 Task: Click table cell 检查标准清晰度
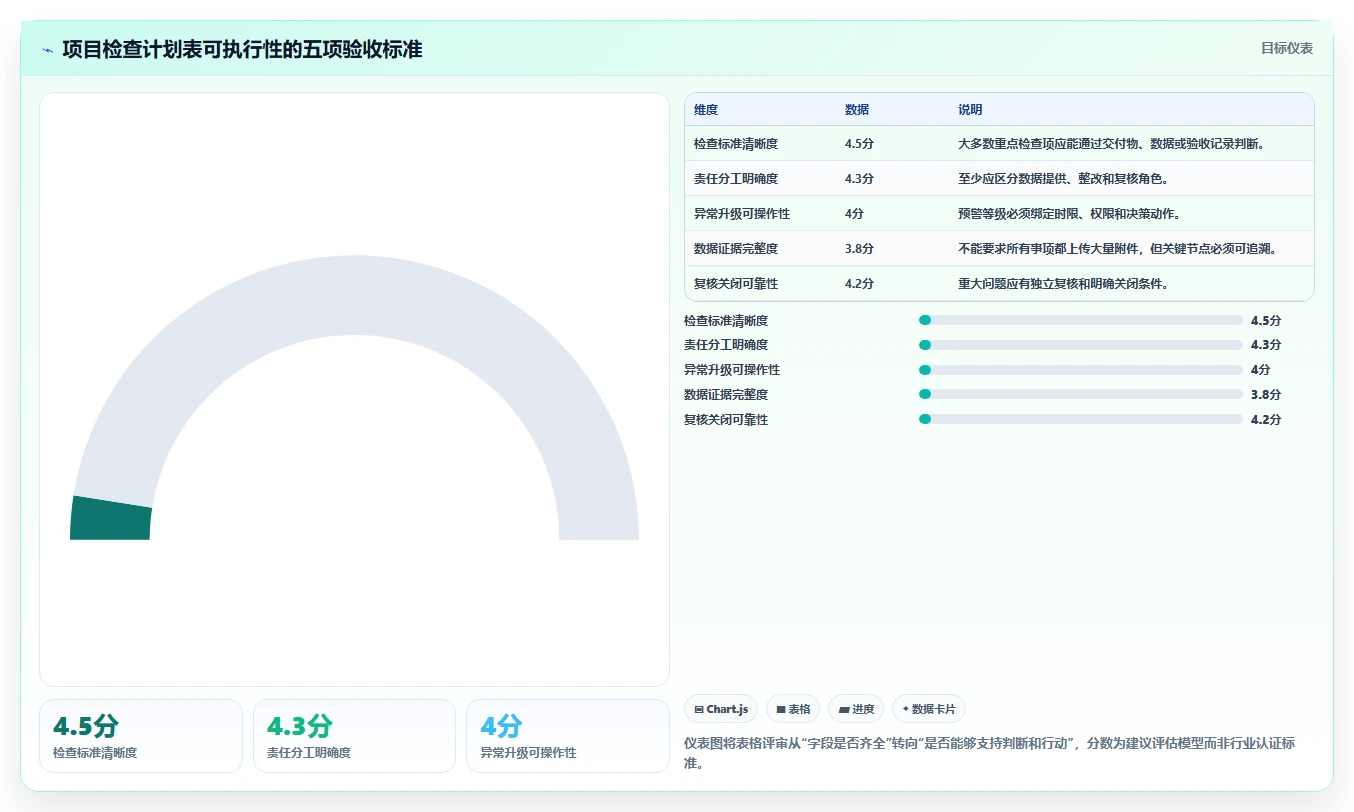(x=736, y=144)
